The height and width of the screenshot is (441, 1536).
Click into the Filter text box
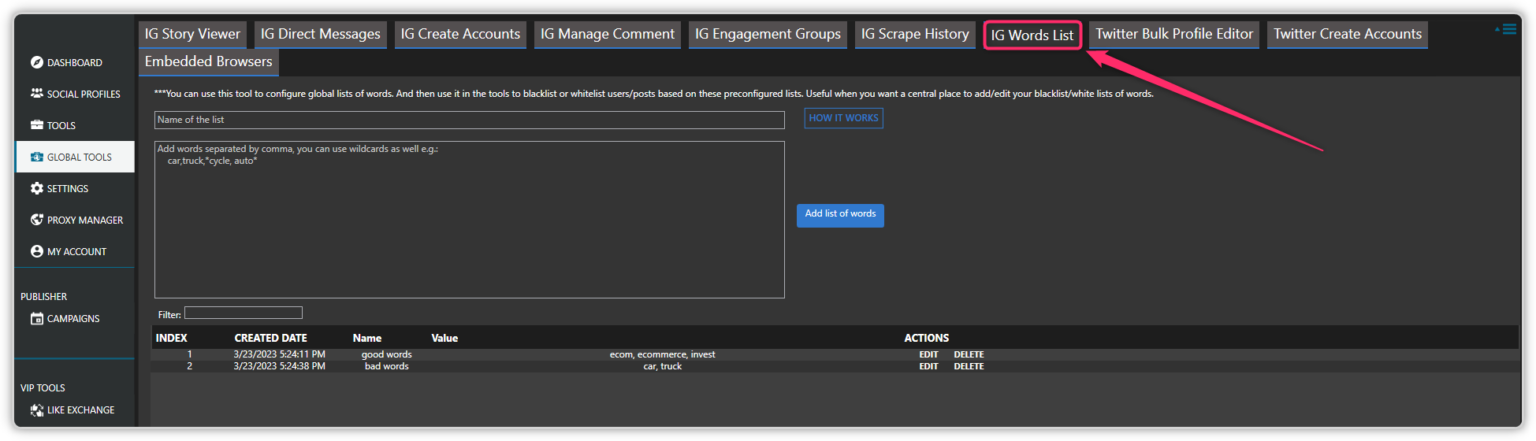coord(243,313)
